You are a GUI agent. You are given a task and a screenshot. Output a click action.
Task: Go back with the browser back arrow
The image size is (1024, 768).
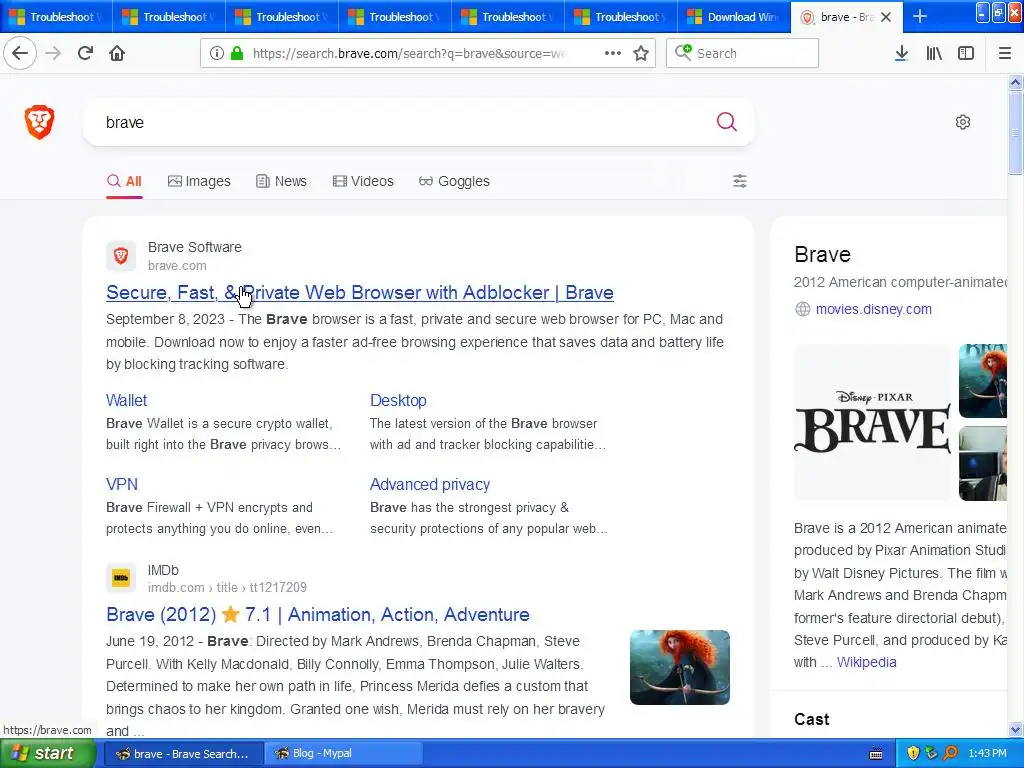tap(20, 53)
